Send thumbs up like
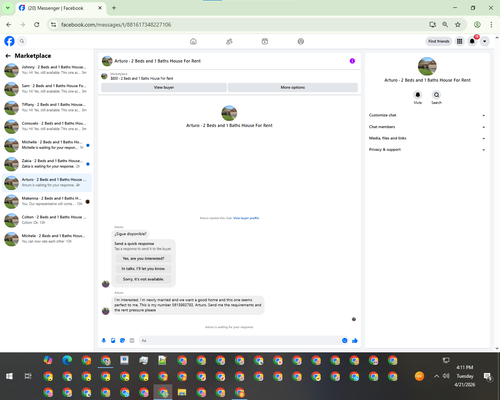The height and width of the screenshot is (400, 500). [x=355, y=340]
